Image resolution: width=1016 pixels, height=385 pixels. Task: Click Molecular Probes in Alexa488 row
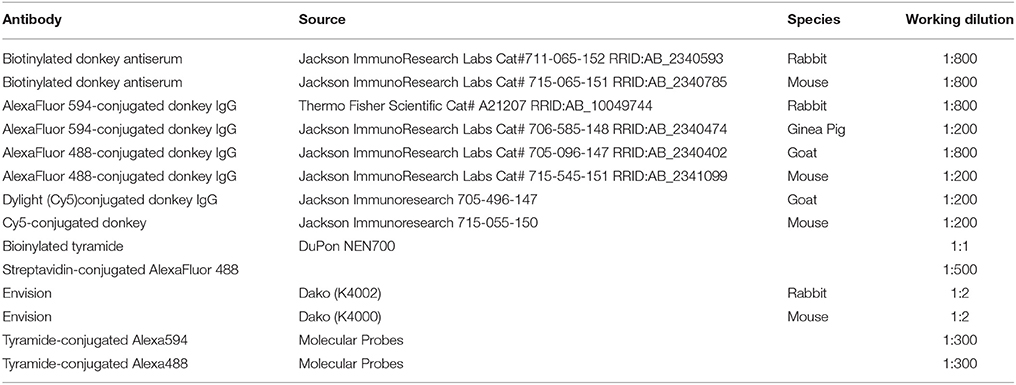[x=351, y=364]
